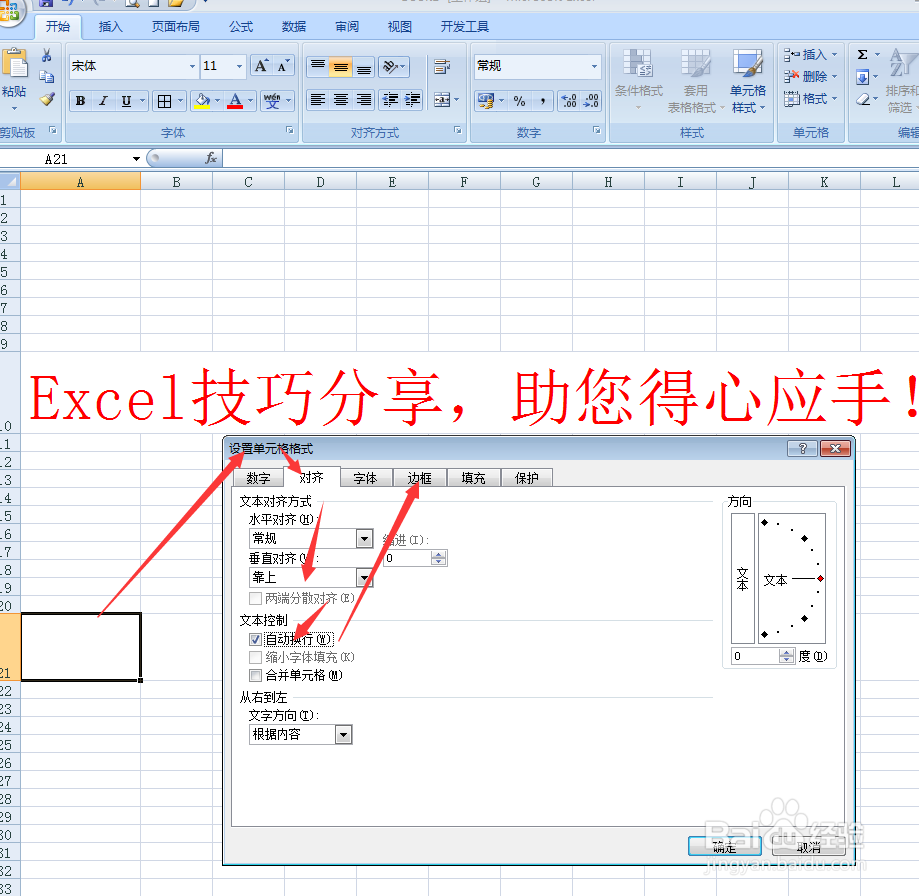
Task: Click the comma style icon
Action: 544,102
